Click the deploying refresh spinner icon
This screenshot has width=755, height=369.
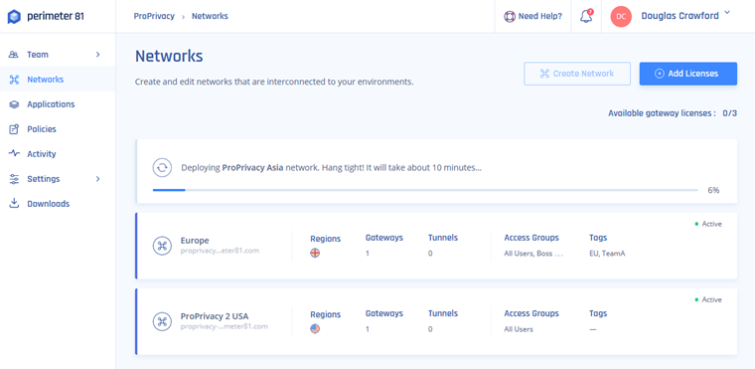(x=162, y=168)
